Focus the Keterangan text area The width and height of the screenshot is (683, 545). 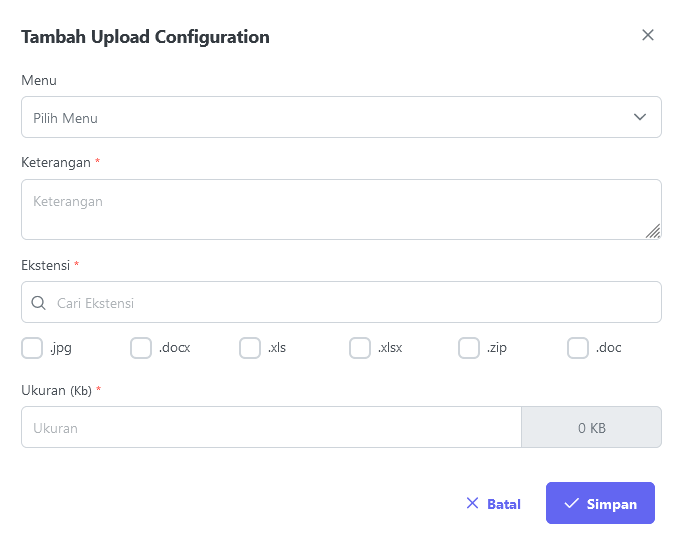pyautogui.click(x=341, y=210)
